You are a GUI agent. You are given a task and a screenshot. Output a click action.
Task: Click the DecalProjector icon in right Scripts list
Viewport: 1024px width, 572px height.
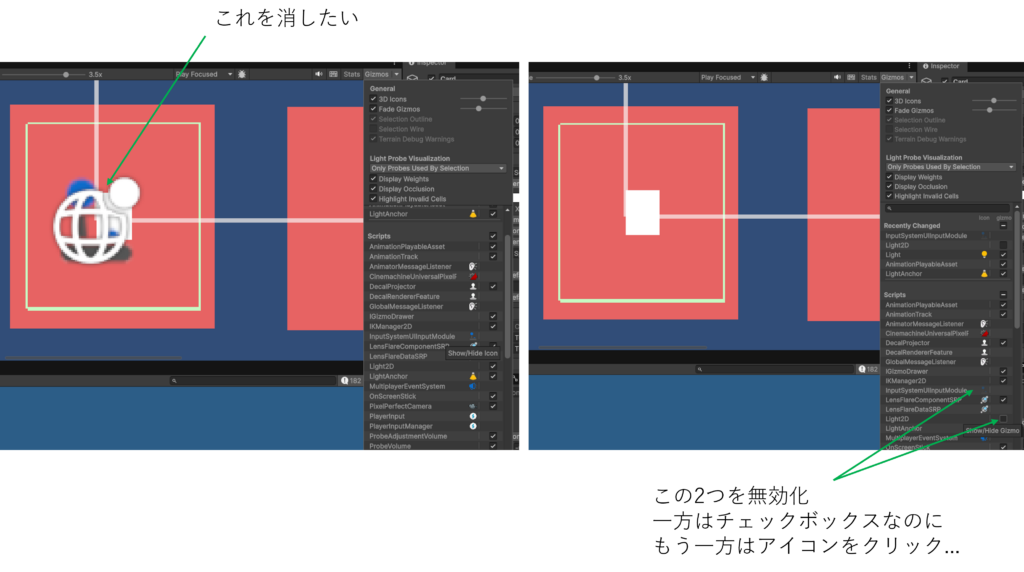(x=984, y=343)
